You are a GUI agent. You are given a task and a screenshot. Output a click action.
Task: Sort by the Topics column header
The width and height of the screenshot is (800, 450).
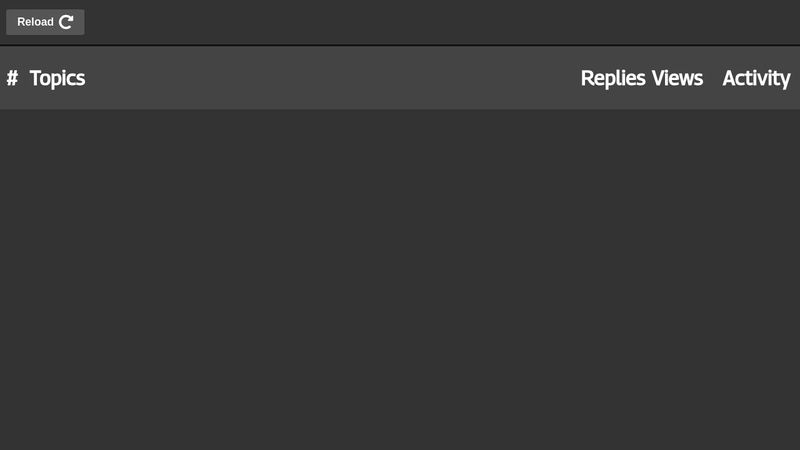(57, 78)
